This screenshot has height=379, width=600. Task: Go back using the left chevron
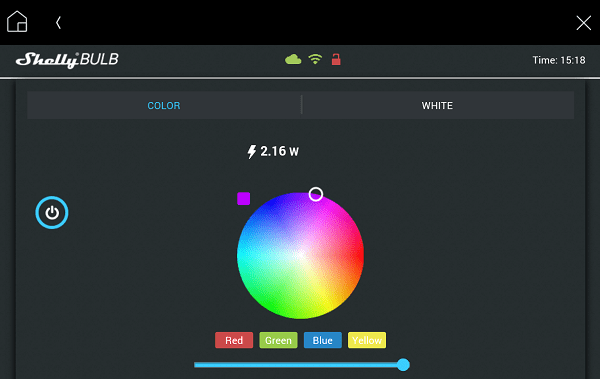point(58,23)
